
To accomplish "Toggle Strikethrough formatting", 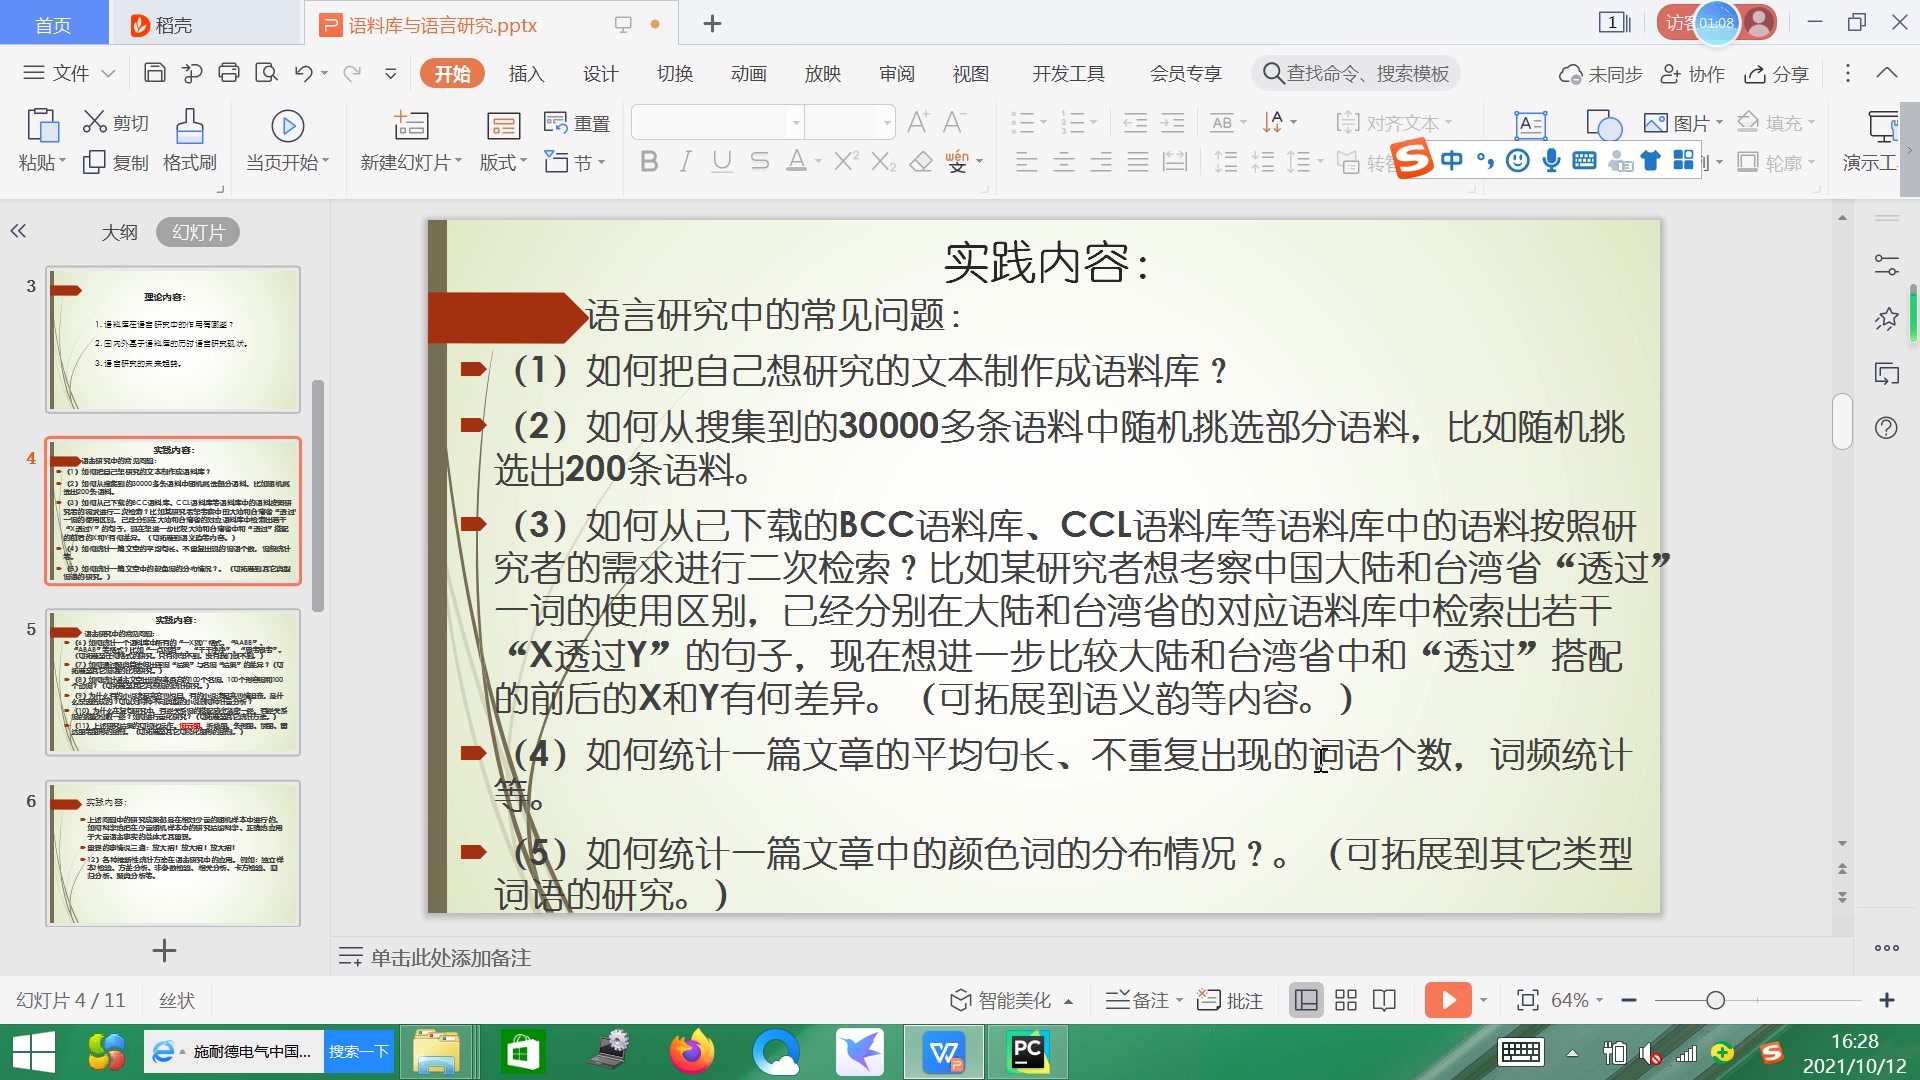I will (x=760, y=161).
